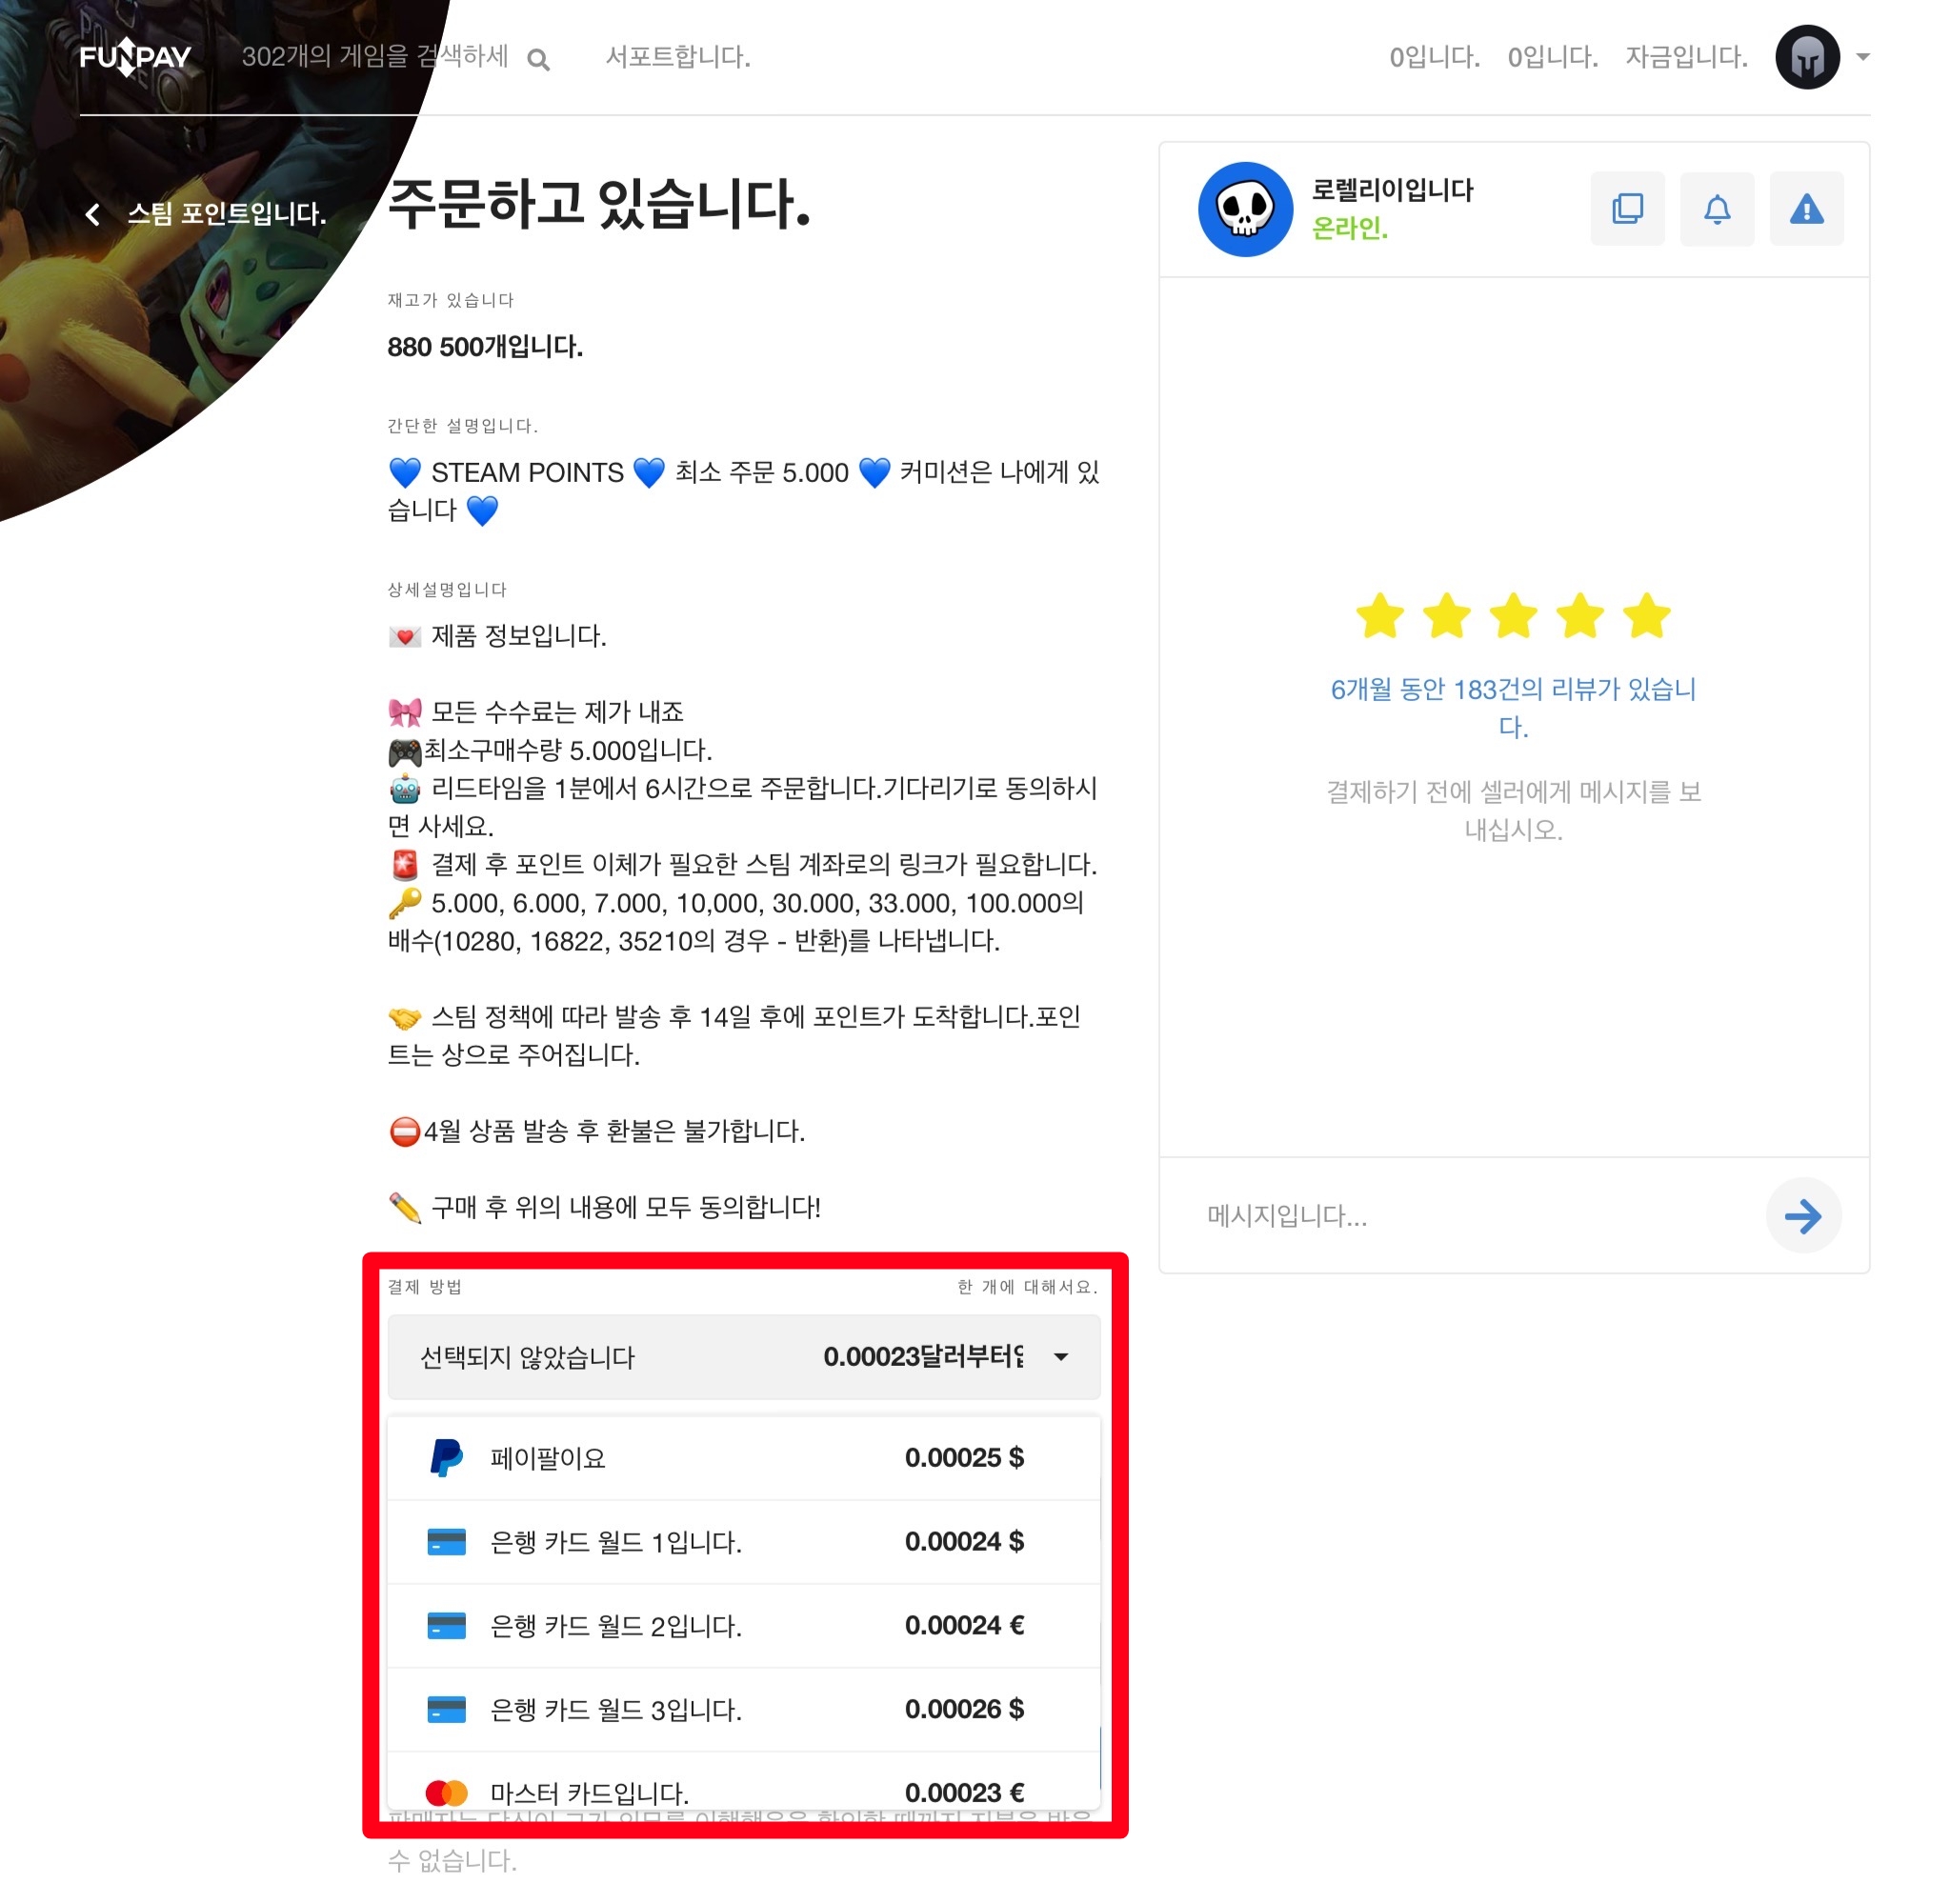This screenshot has width=1950, height=1904.
Task: Click the FunPay logo
Action: point(135,57)
